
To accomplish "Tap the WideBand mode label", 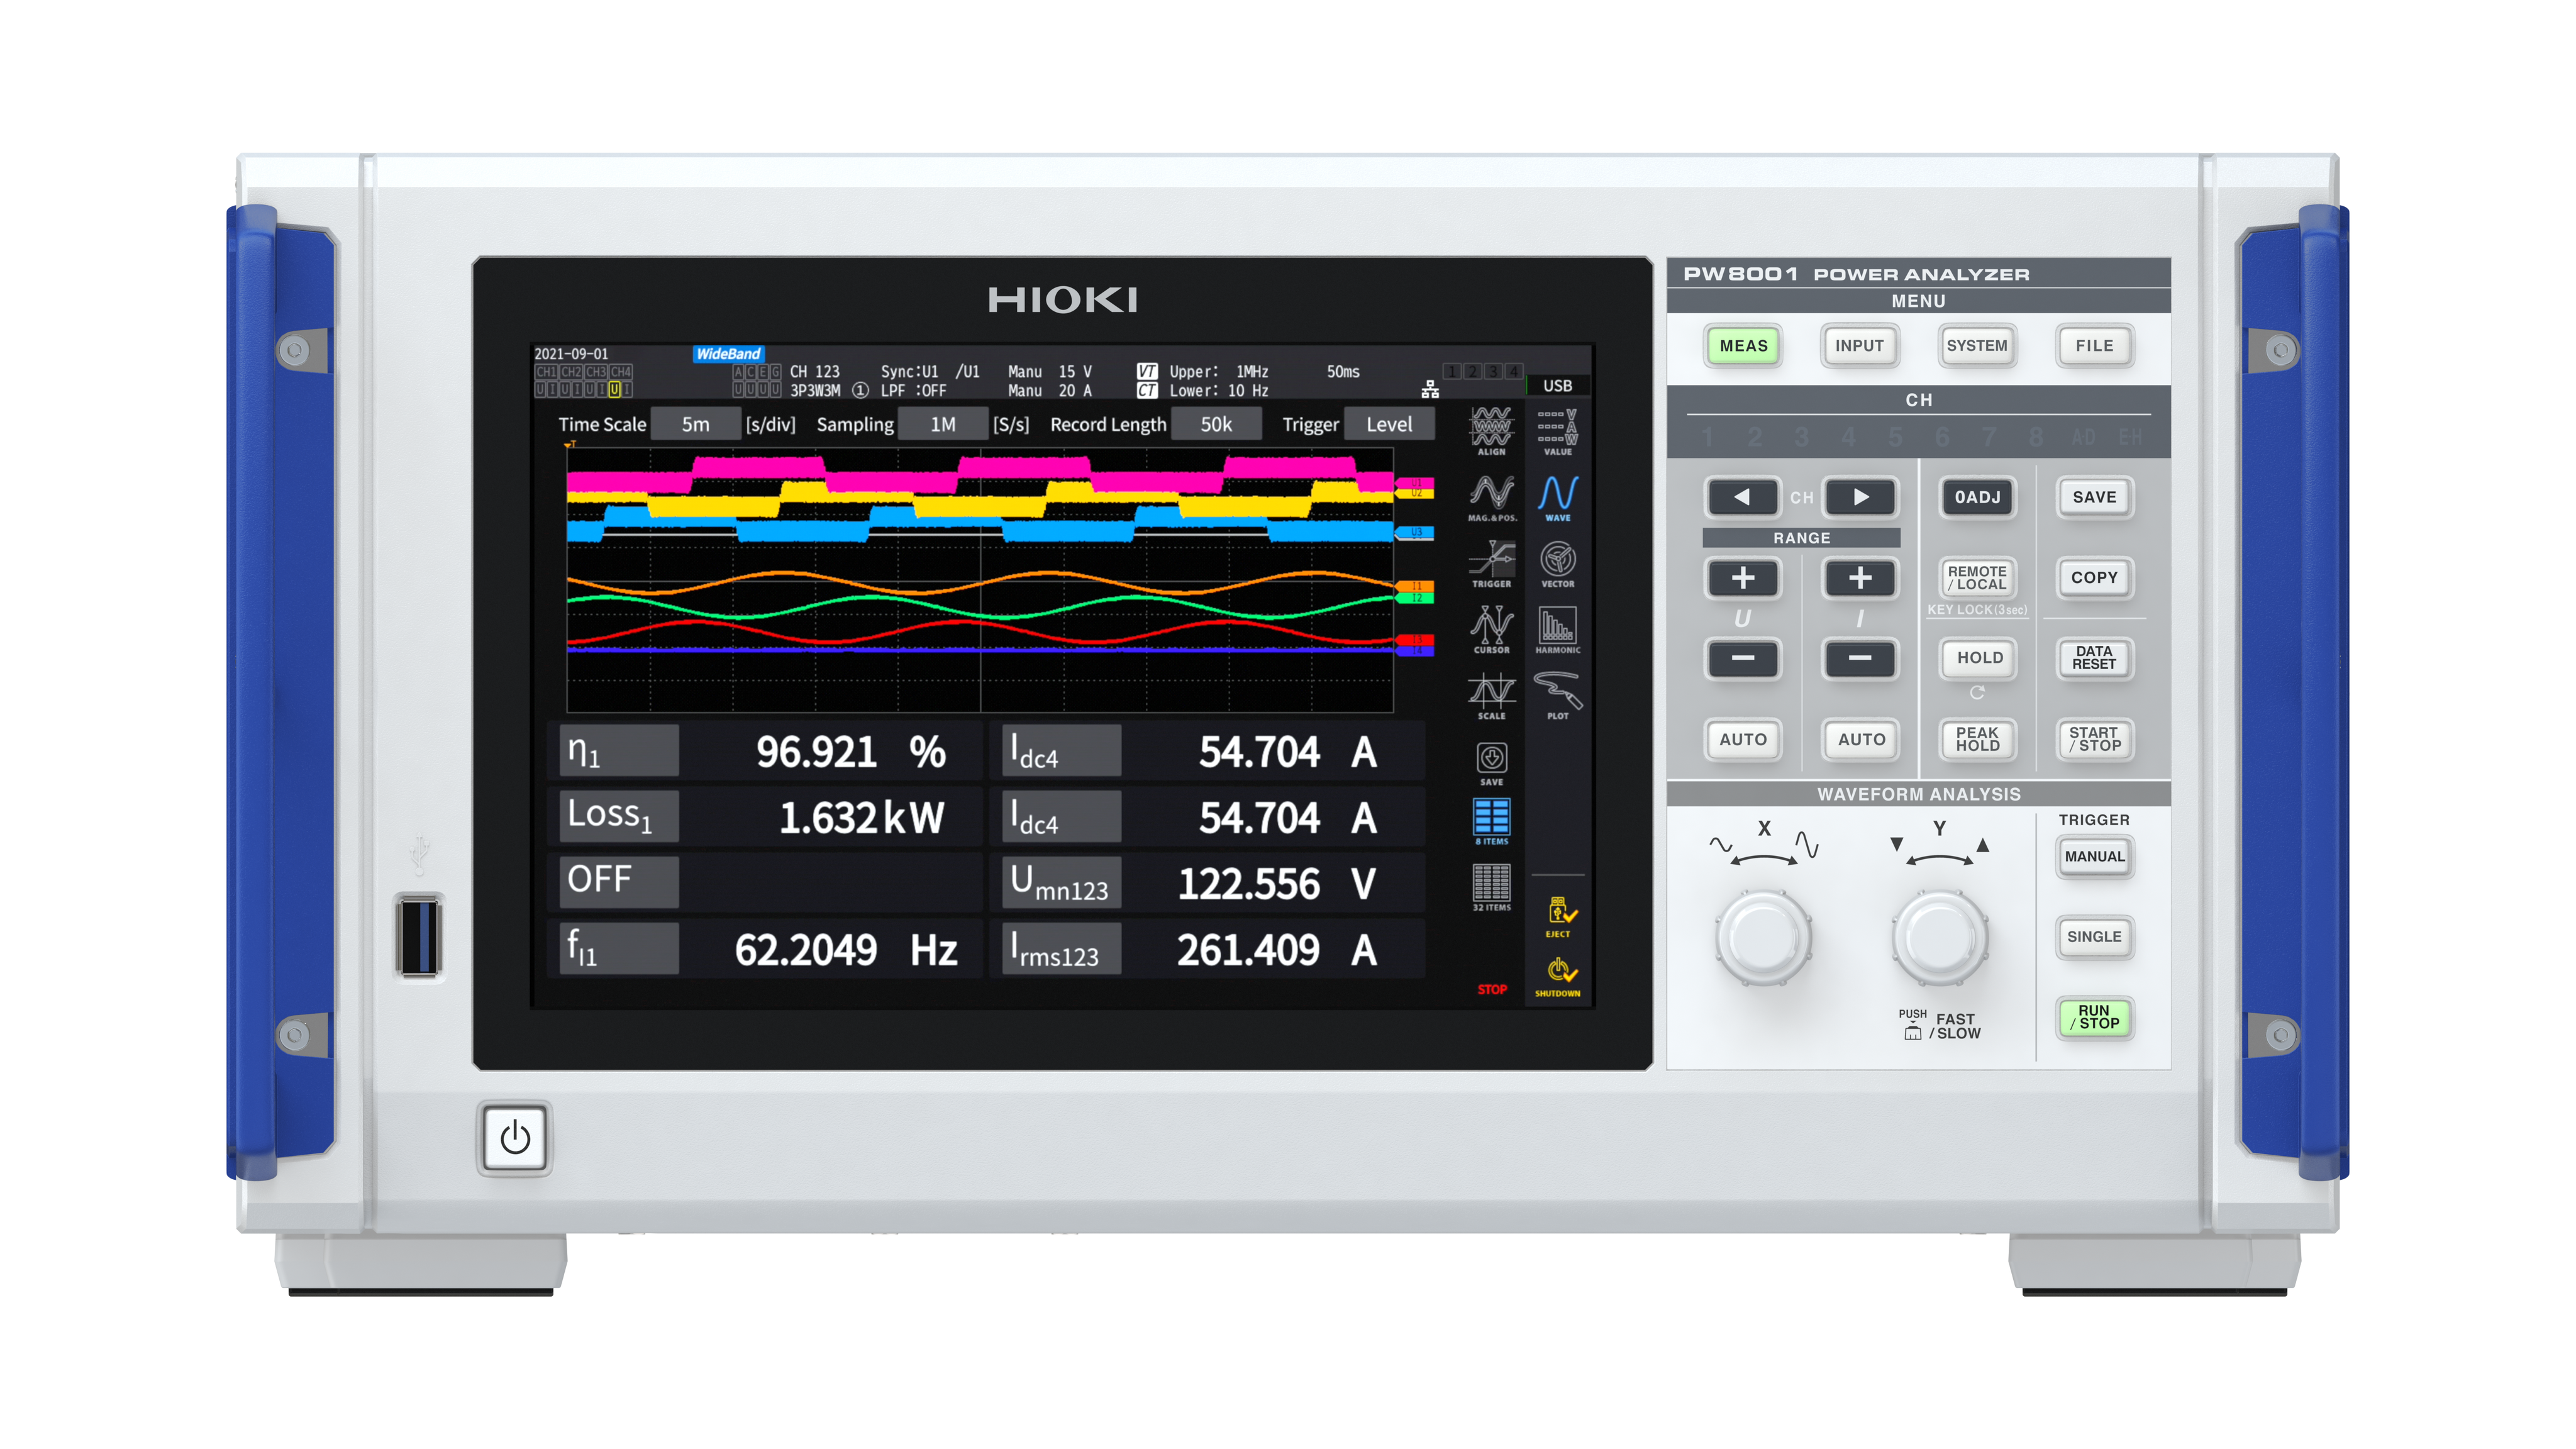I will pyautogui.click(x=728, y=354).
